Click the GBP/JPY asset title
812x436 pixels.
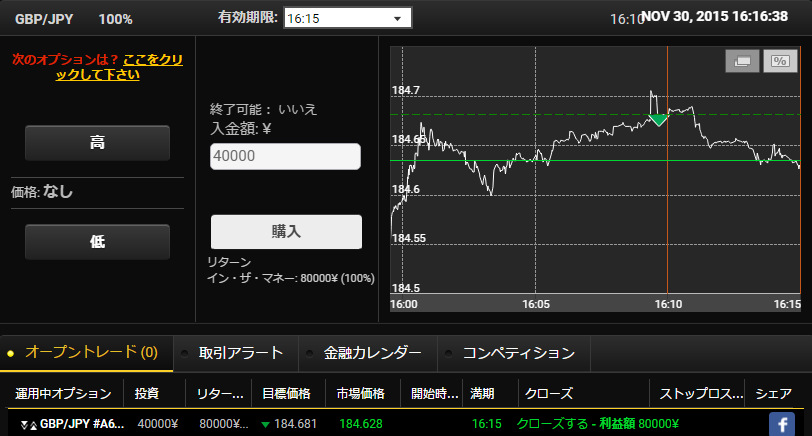[44, 20]
